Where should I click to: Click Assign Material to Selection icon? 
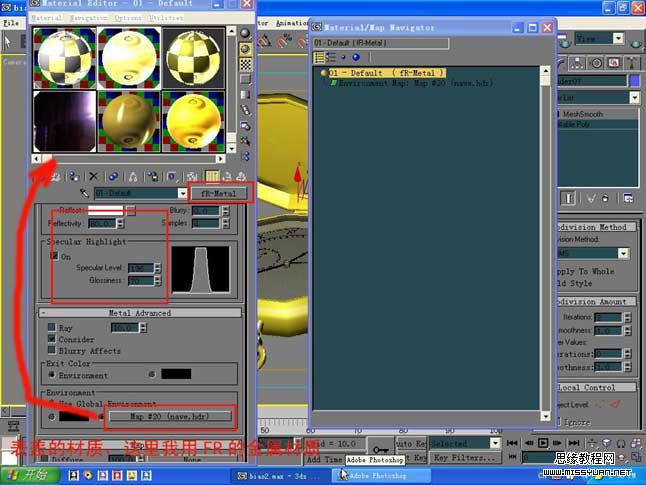pos(75,177)
